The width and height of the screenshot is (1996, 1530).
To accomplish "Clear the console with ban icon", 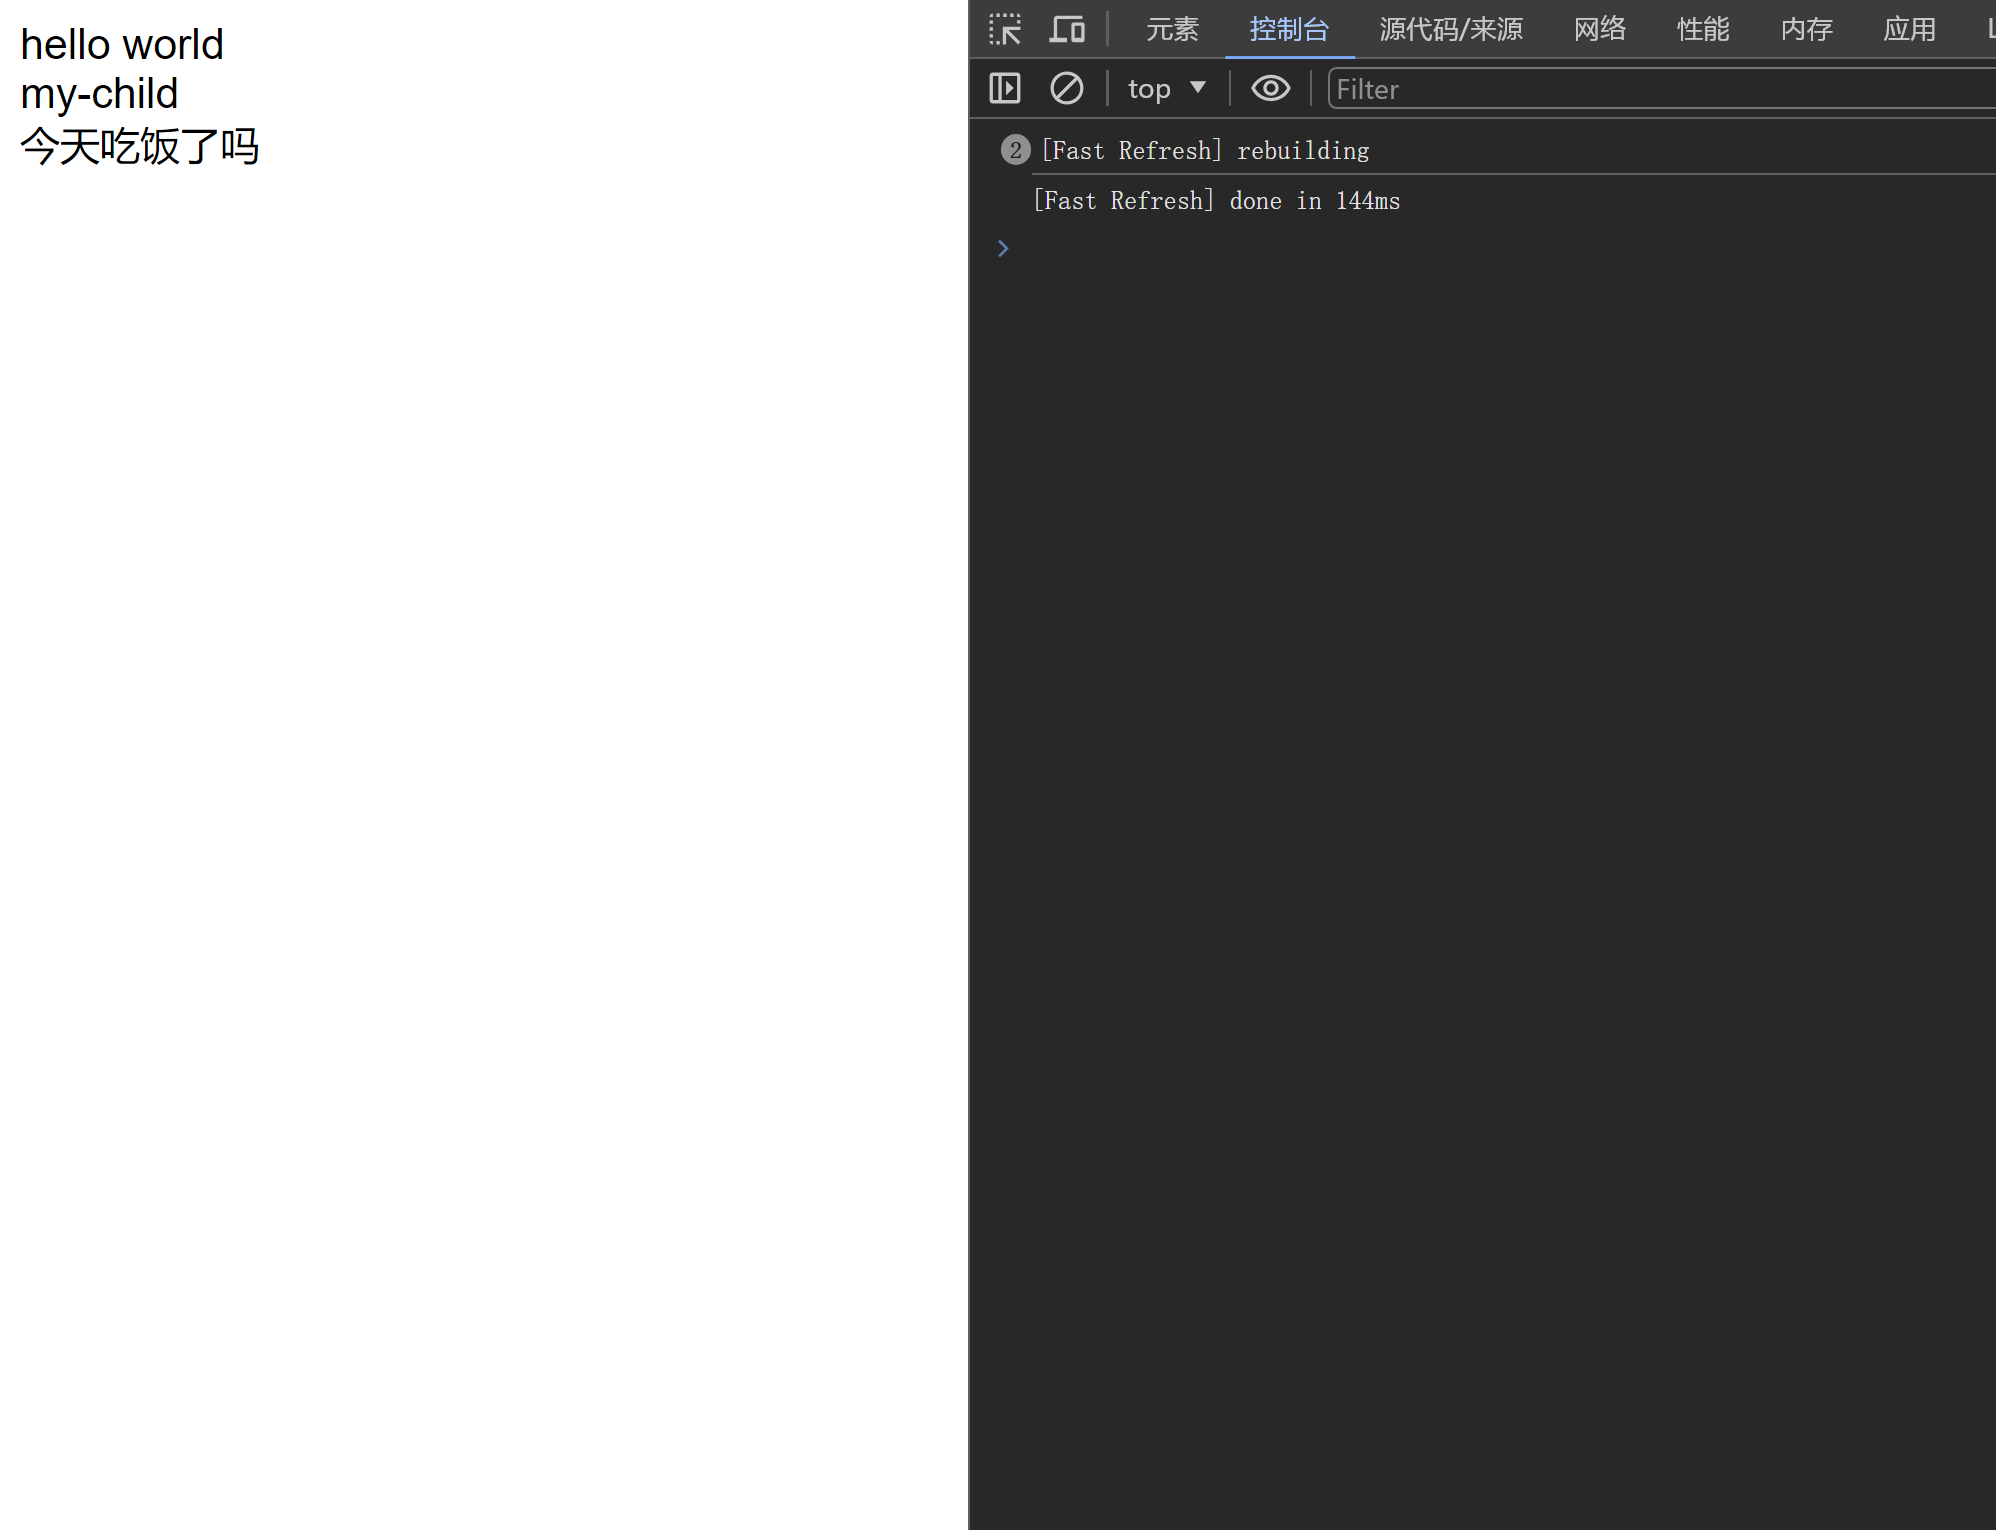I will (1066, 89).
